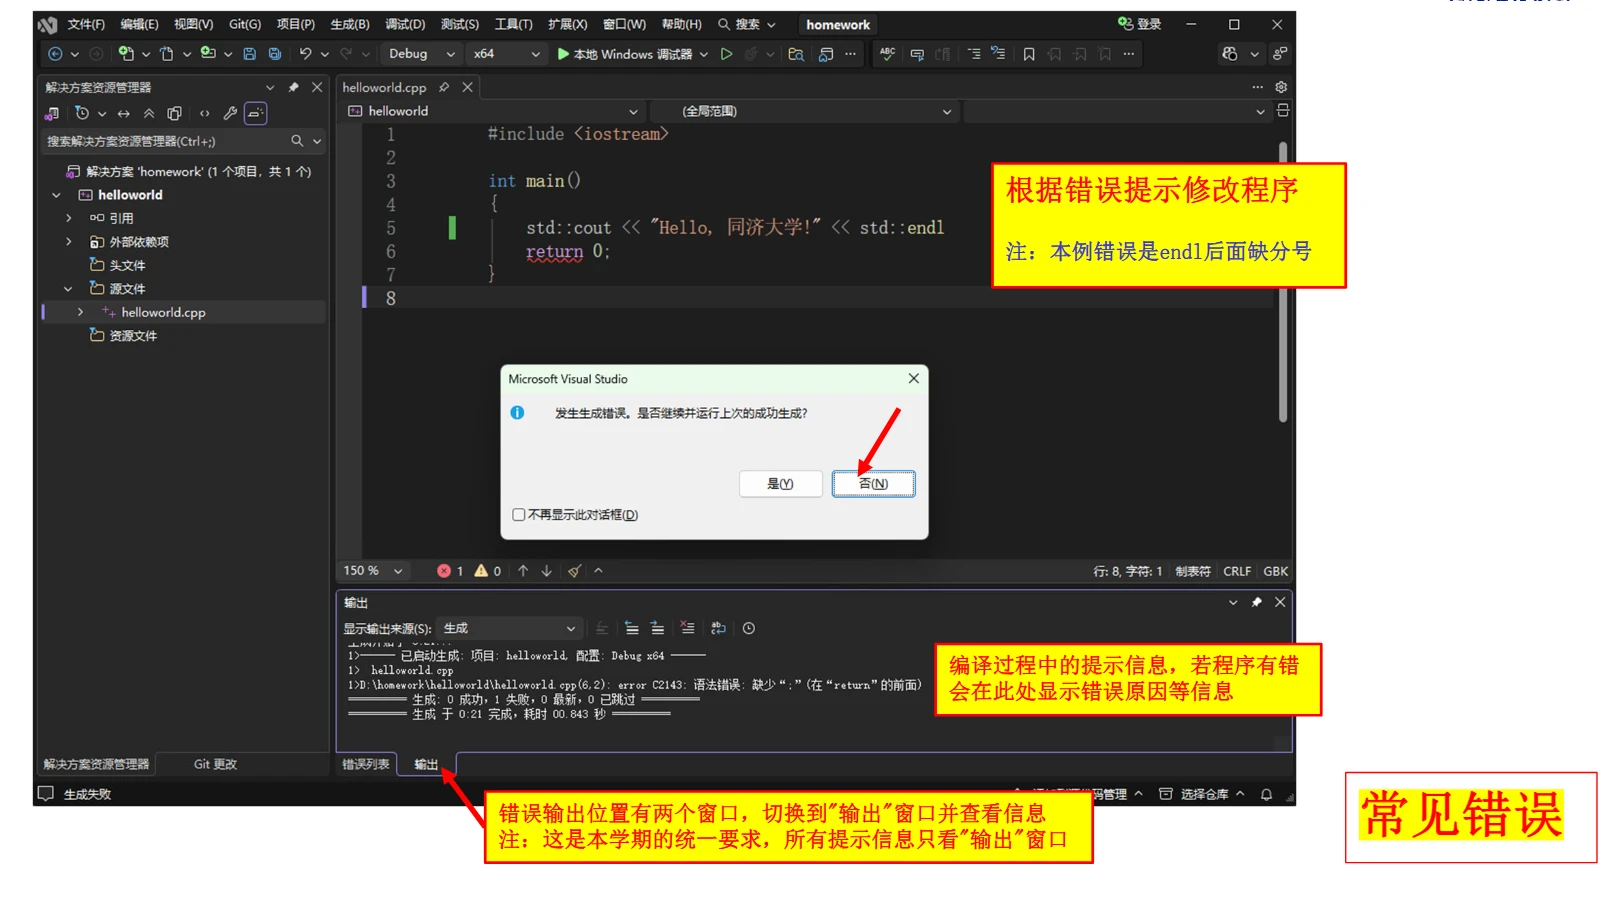This screenshot has width=1613, height=897.
Task: Click the editor settings gear icon
Action: point(1281,87)
